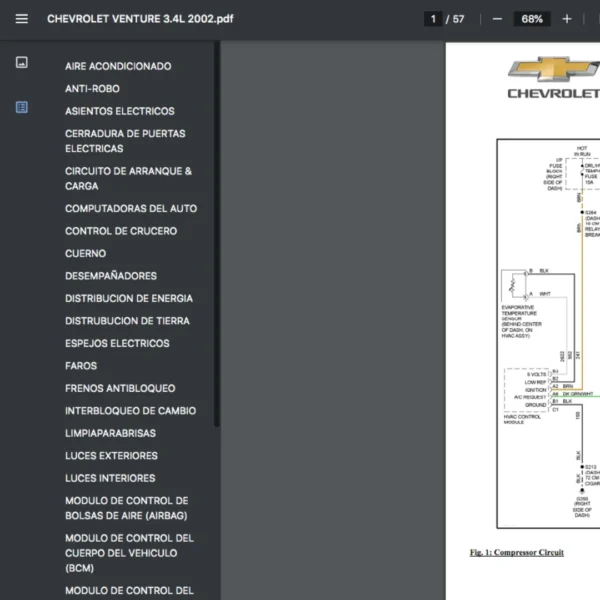Zoom in with the plus button
Viewport: 600px width, 600px height.
[x=567, y=19]
